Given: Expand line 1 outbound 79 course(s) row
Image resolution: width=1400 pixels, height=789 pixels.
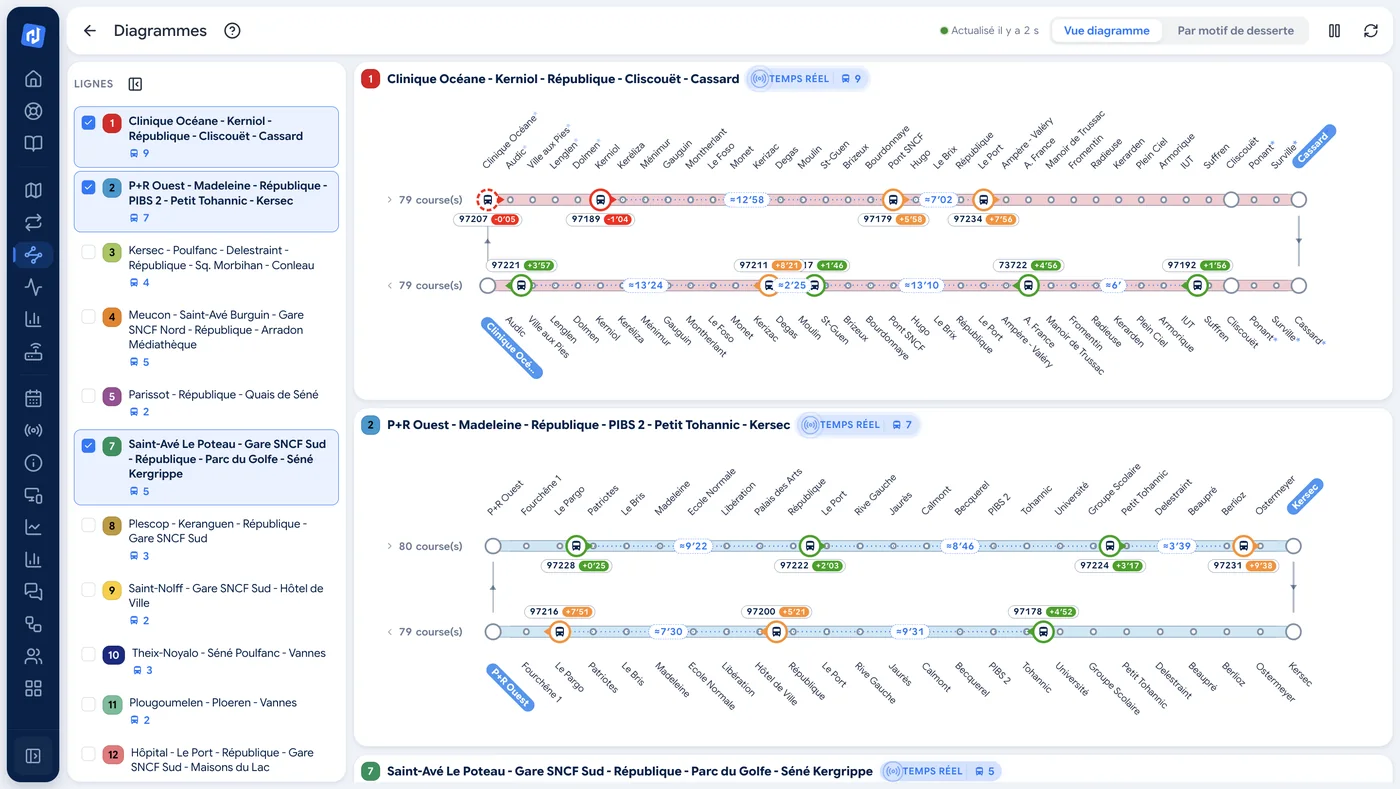Looking at the screenshot, I should point(424,200).
